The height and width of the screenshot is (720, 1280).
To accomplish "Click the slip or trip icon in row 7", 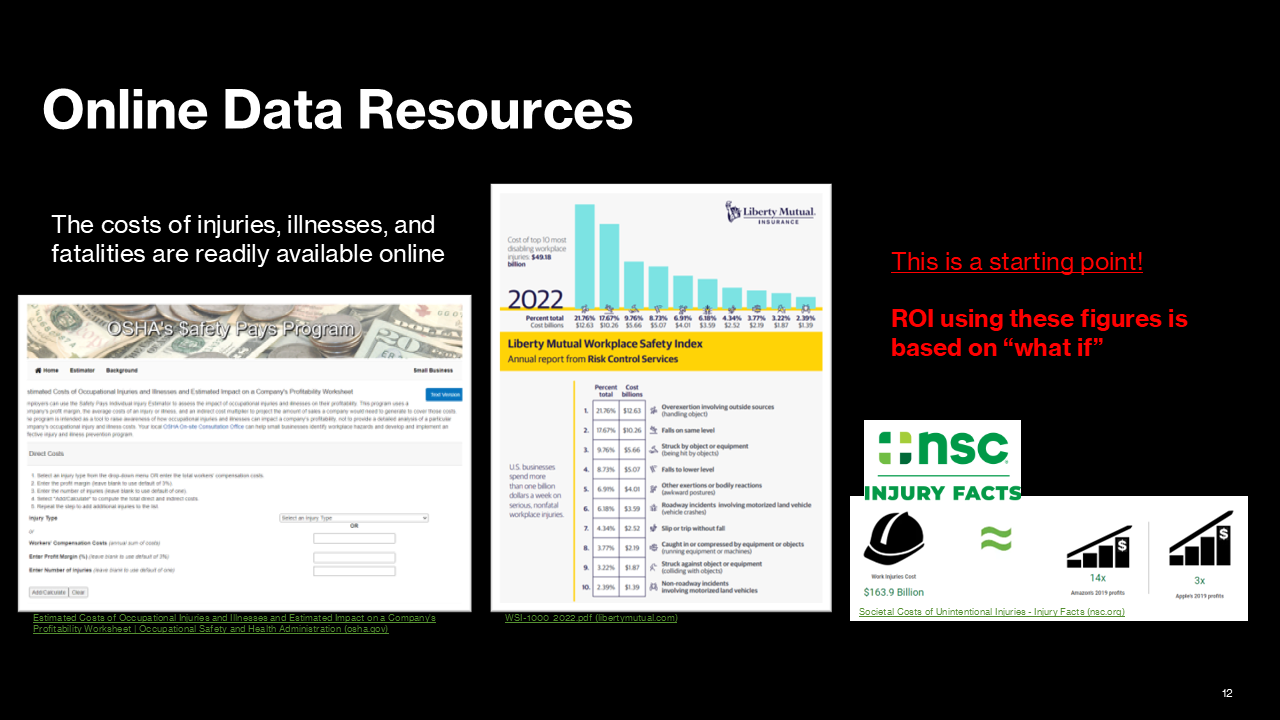I will (653, 527).
